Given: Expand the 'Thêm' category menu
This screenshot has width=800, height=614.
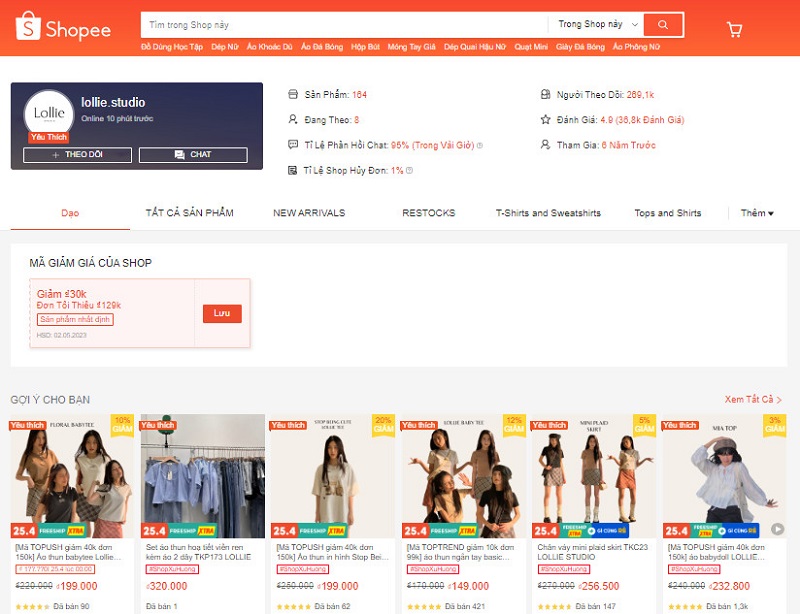Looking at the screenshot, I should (x=757, y=213).
